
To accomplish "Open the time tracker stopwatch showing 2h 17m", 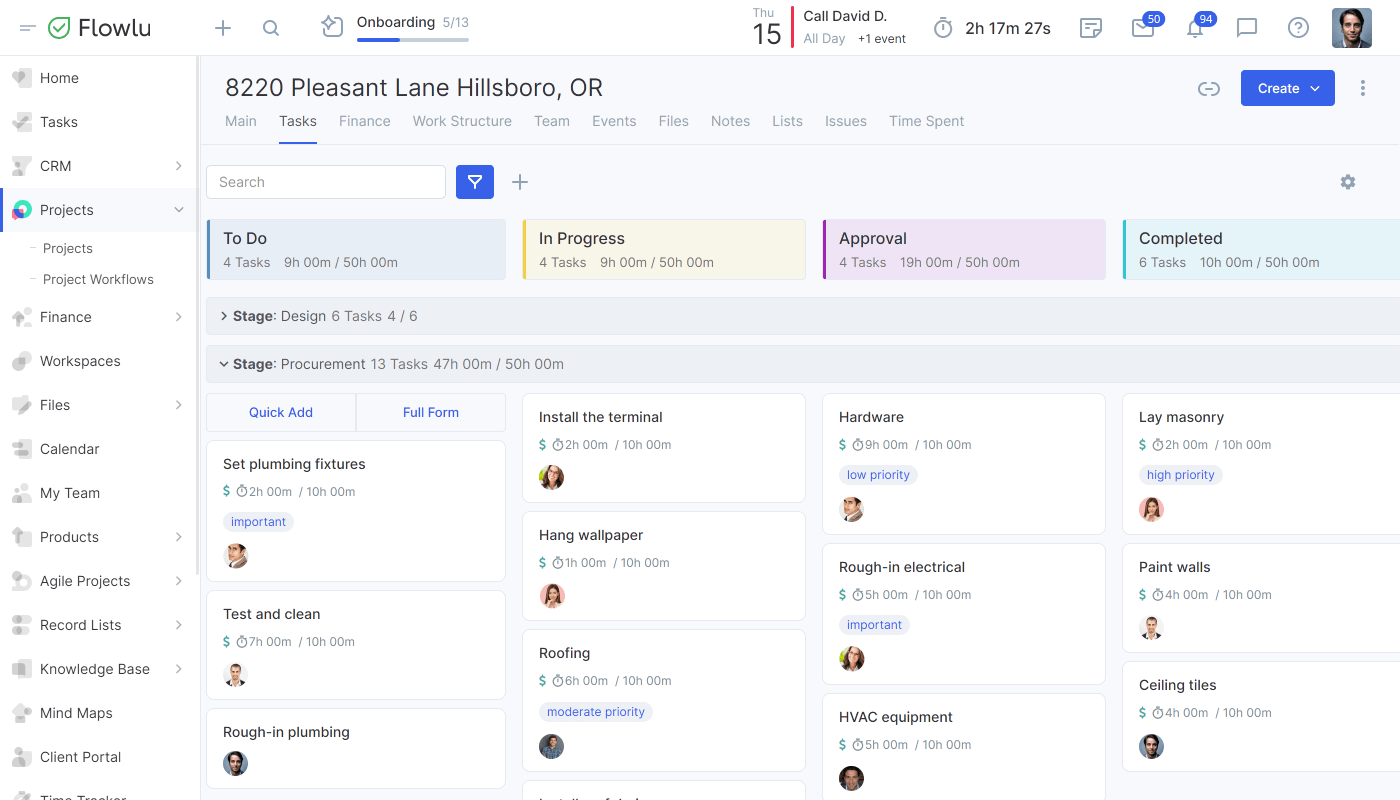I will [x=991, y=28].
